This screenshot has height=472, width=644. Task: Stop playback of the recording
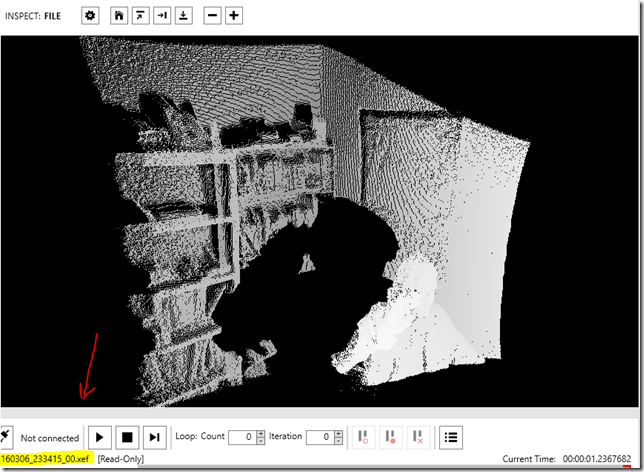[127, 437]
